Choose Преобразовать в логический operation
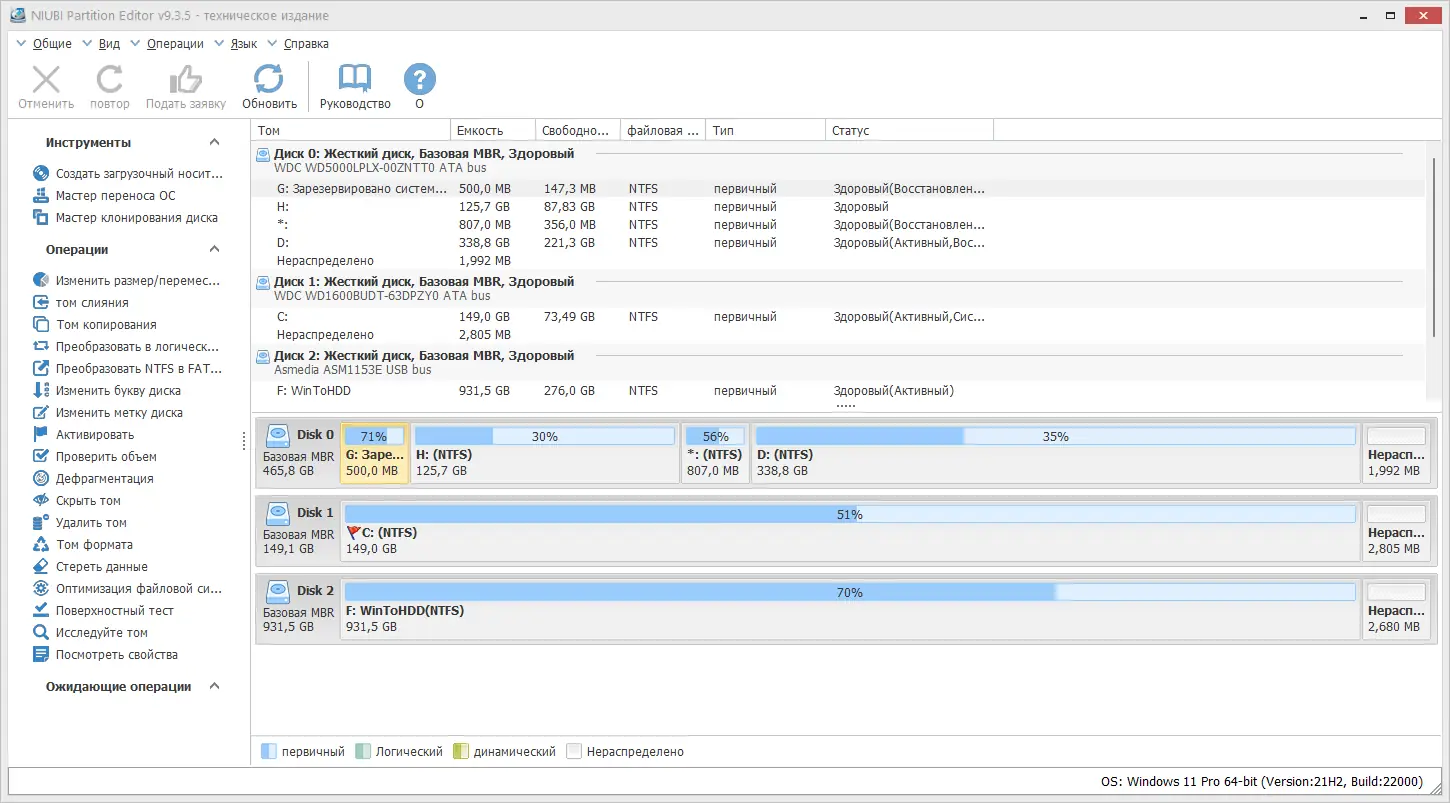Screen dimensions: 1450x803 [x=127, y=347]
